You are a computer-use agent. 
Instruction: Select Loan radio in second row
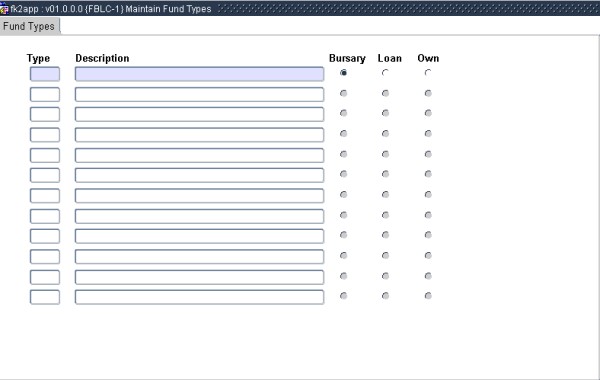click(x=385, y=93)
